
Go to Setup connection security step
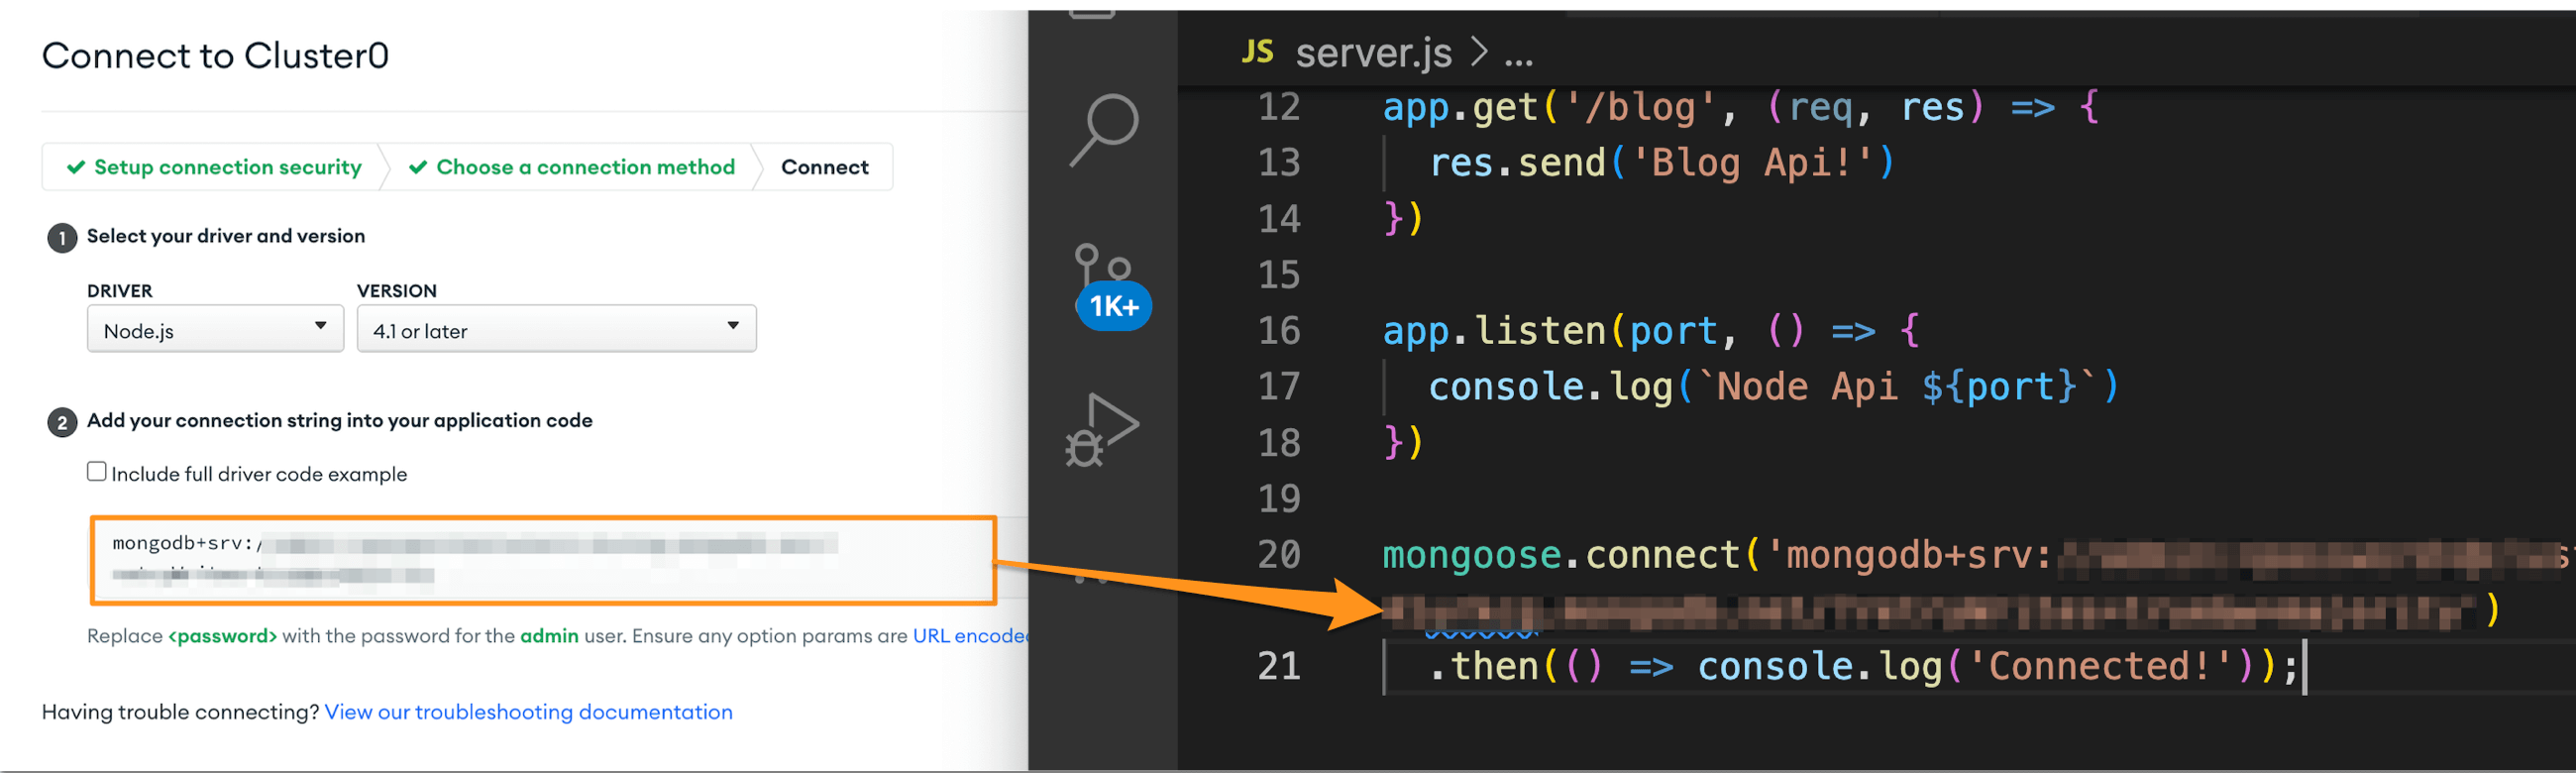[x=227, y=167]
